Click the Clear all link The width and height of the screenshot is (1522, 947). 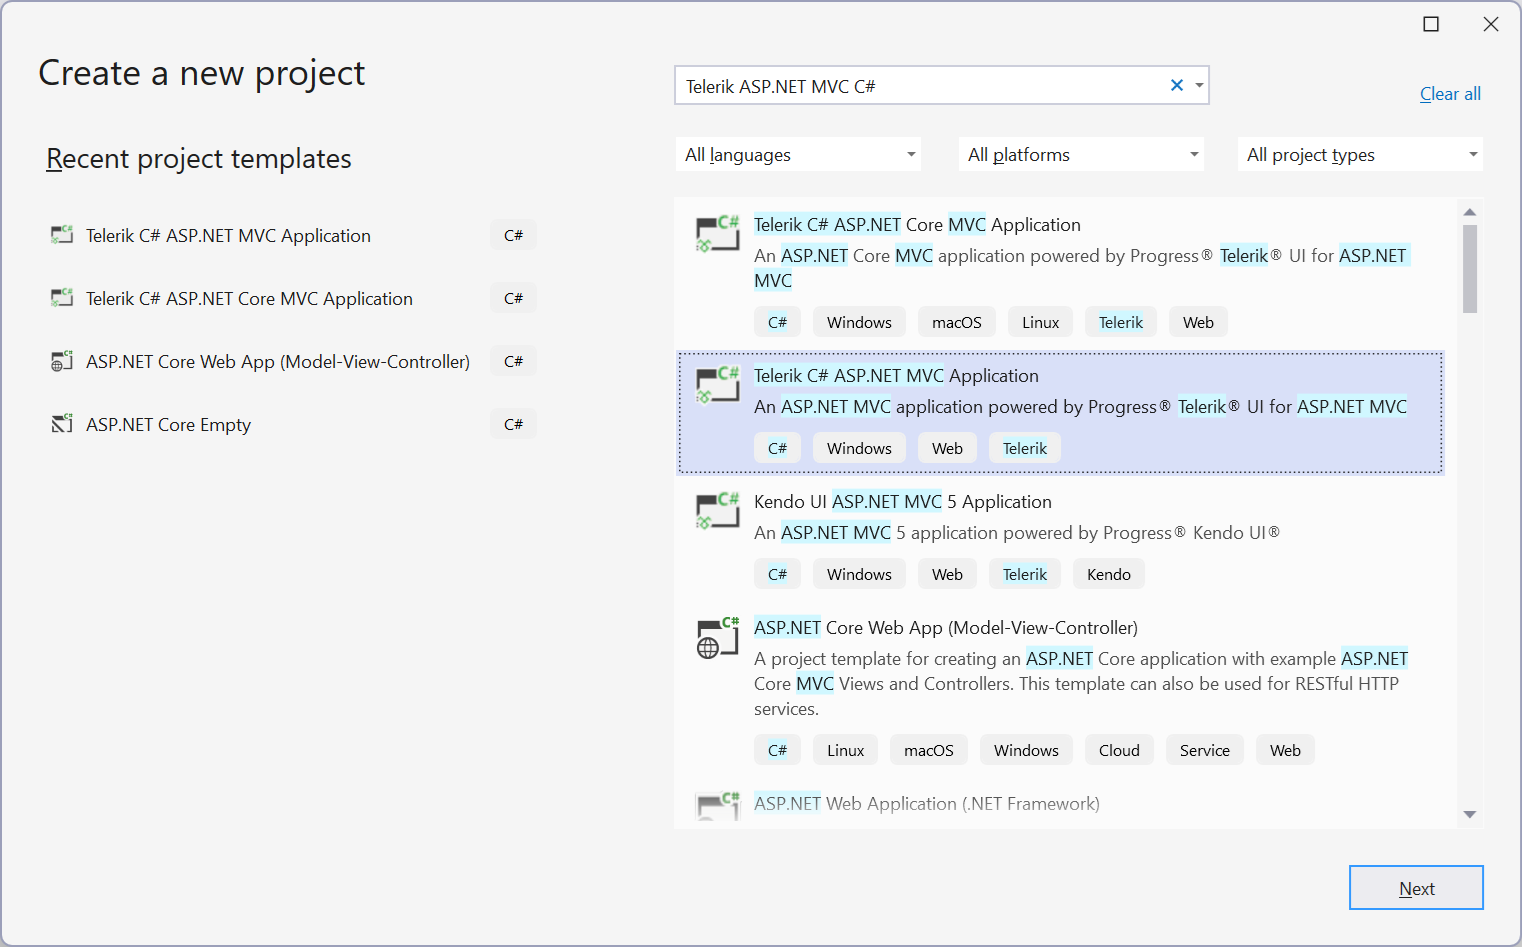1450,93
